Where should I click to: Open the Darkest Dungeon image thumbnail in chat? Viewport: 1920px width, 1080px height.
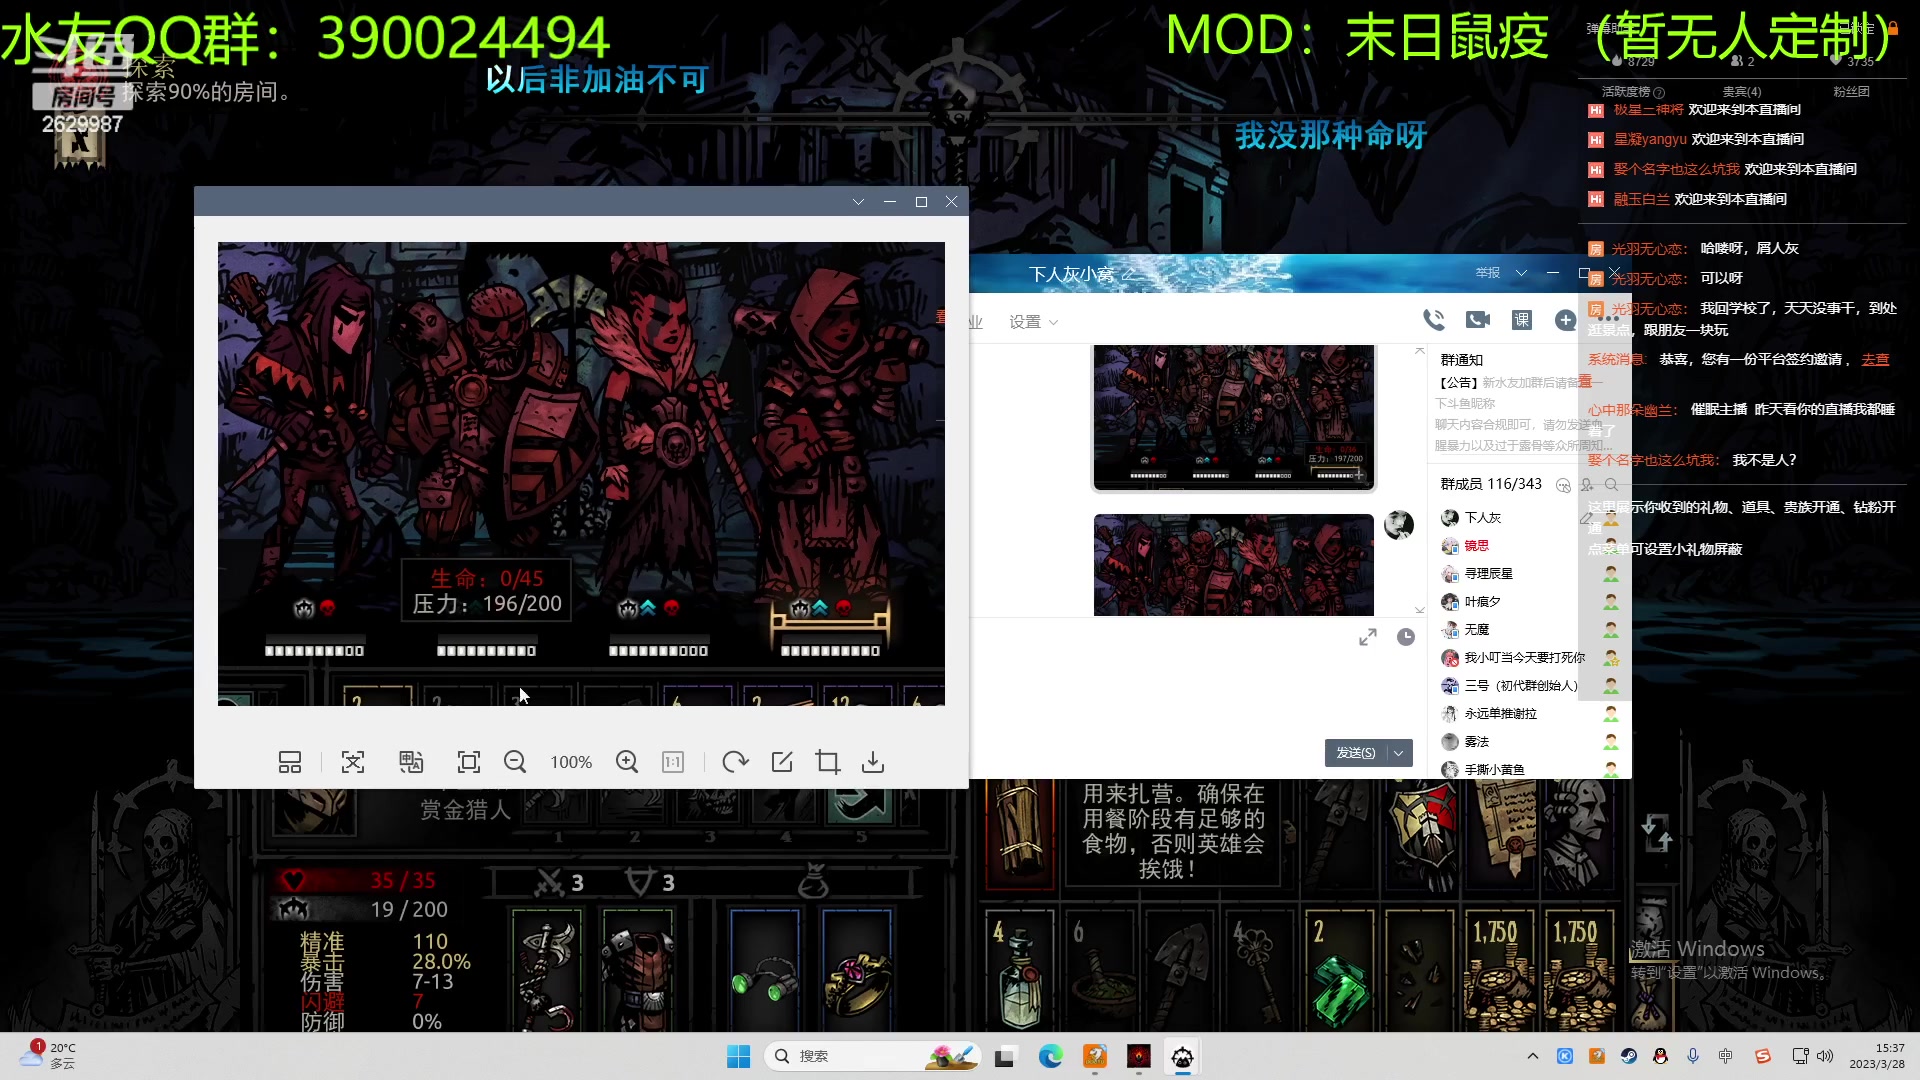coord(1233,418)
